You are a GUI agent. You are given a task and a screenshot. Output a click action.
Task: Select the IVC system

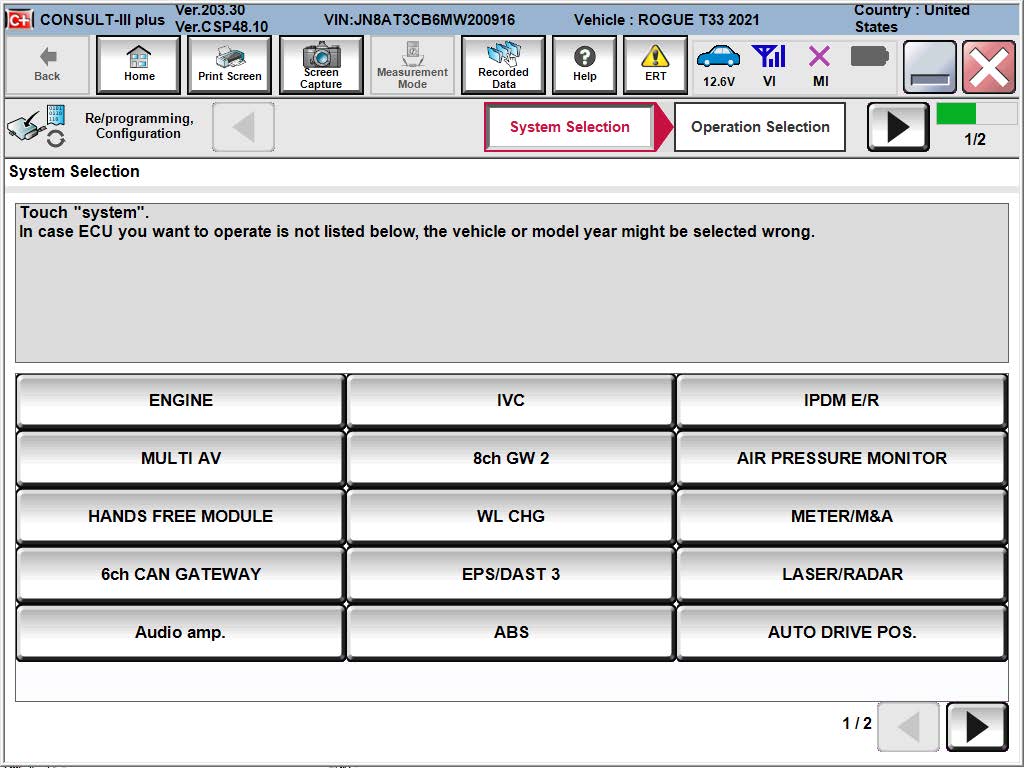[x=511, y=401]
